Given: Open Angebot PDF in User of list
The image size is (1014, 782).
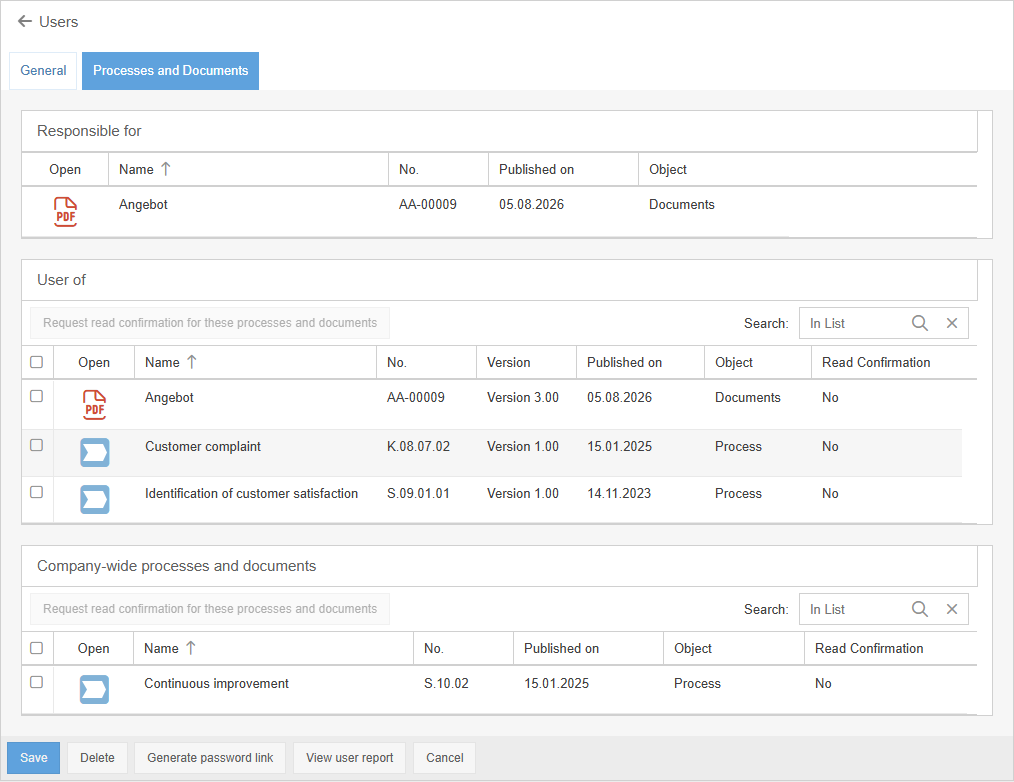Looking at the screenshot, I should (94, 405).
